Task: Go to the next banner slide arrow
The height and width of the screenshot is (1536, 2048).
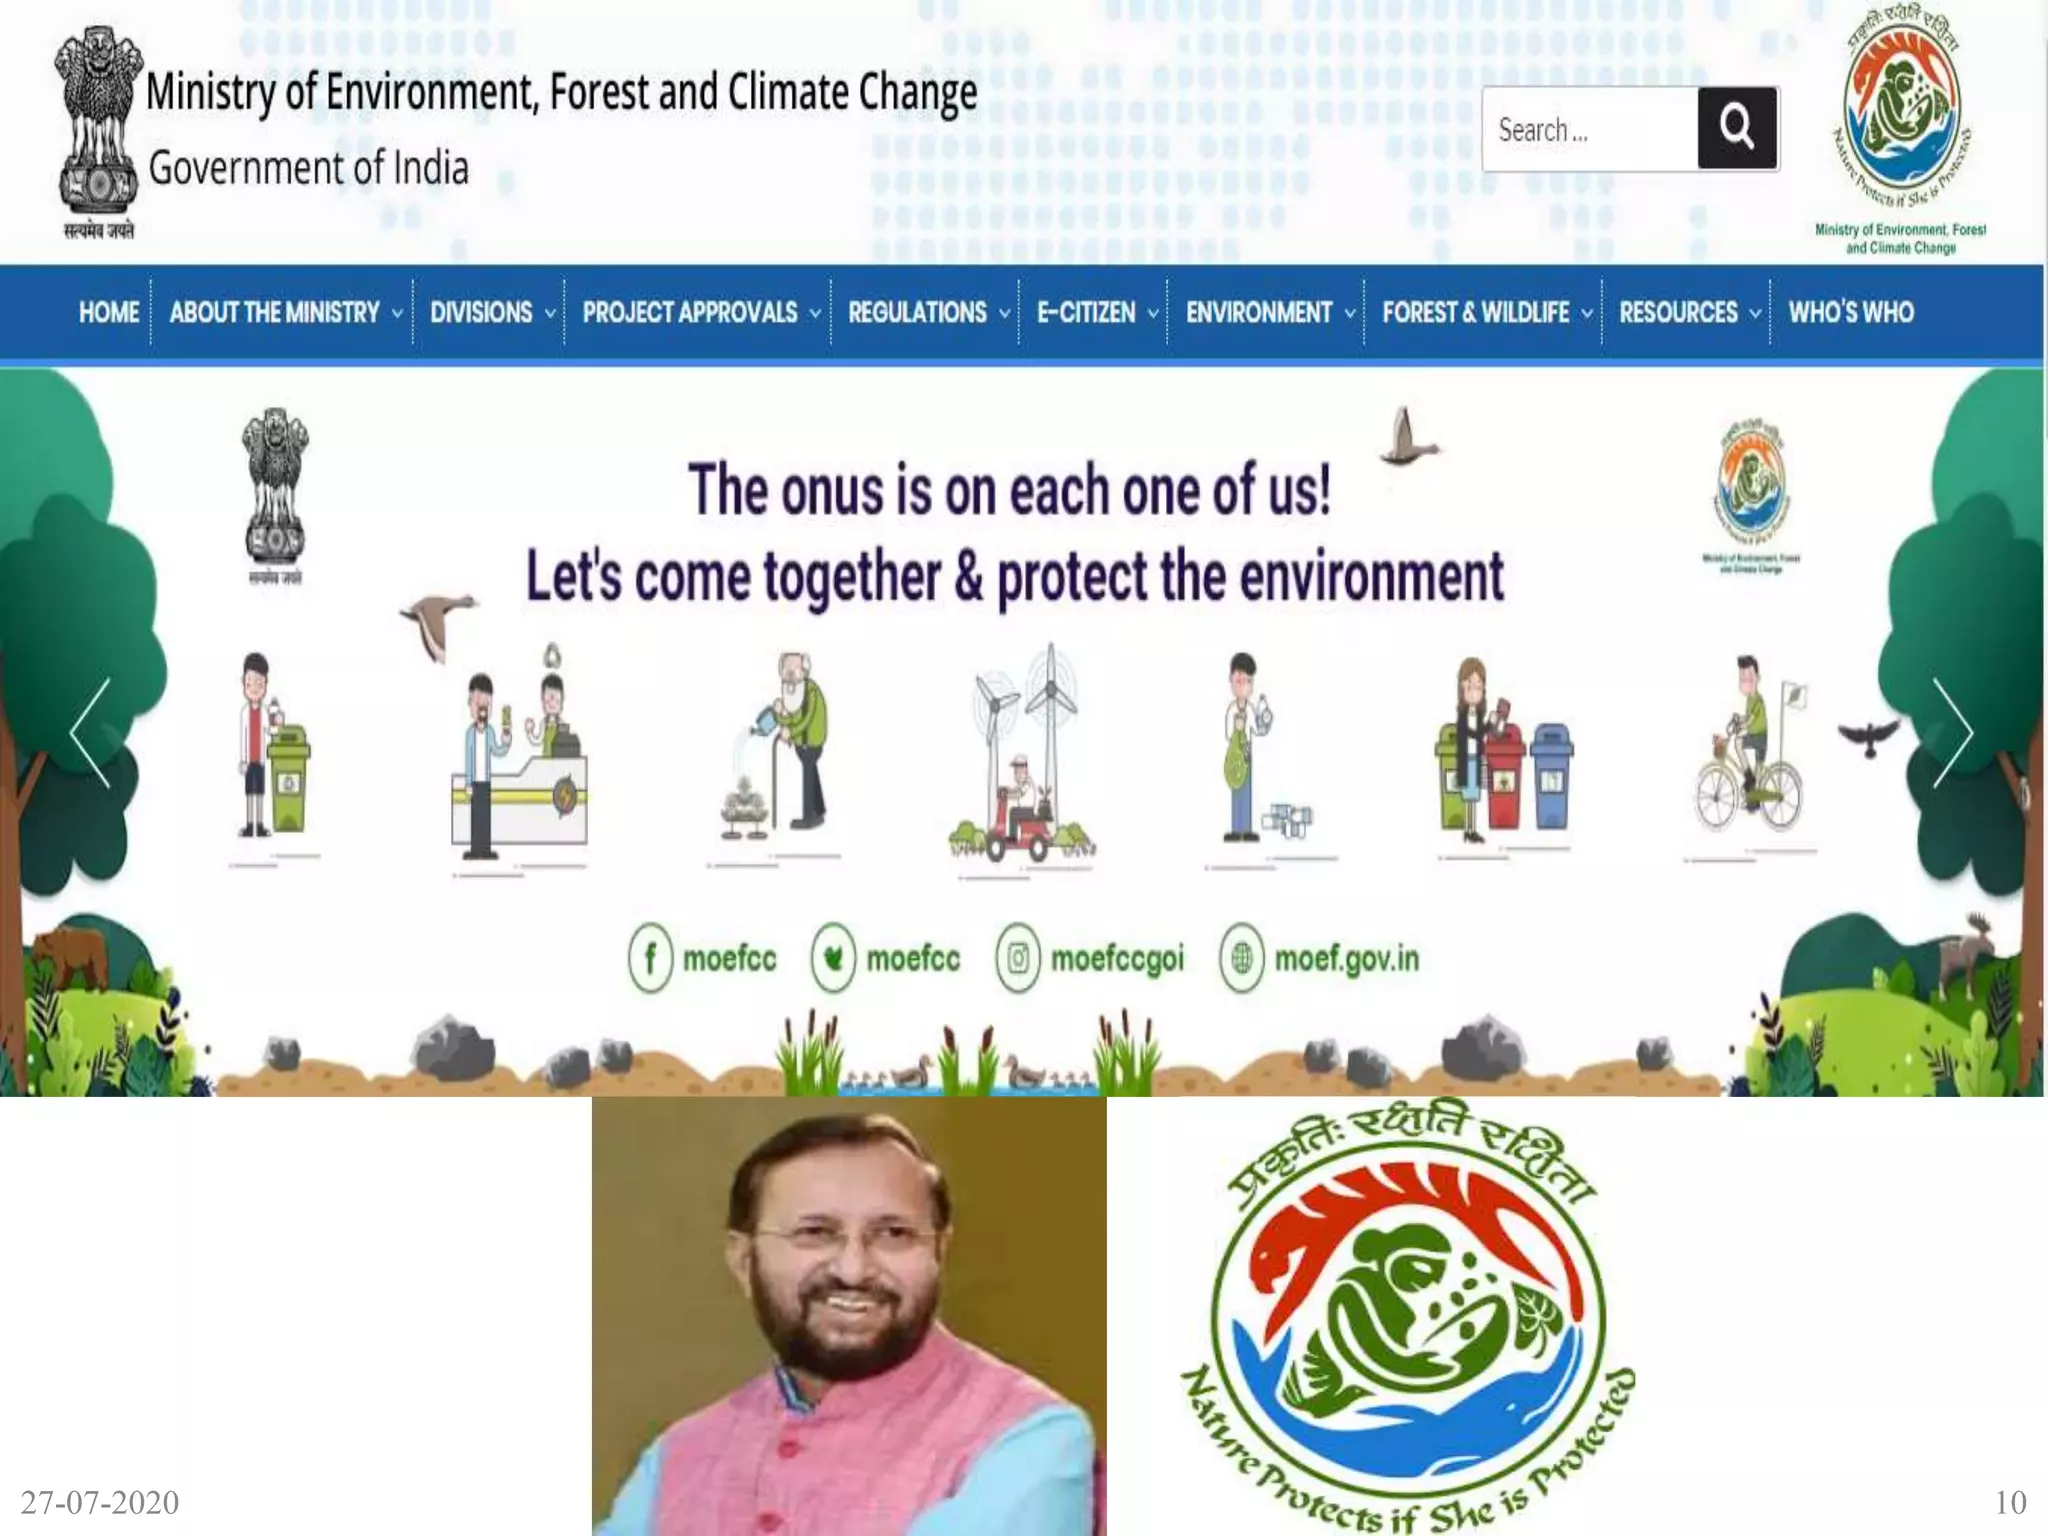Action: pyautogui.click(x=1952, y=733)
